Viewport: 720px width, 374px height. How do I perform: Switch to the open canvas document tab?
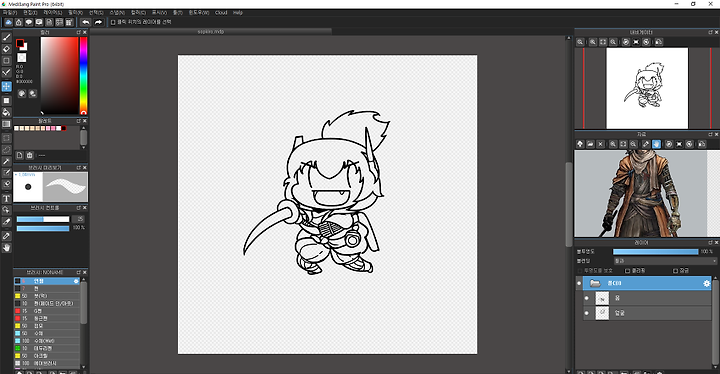click(x=211, y=32)
